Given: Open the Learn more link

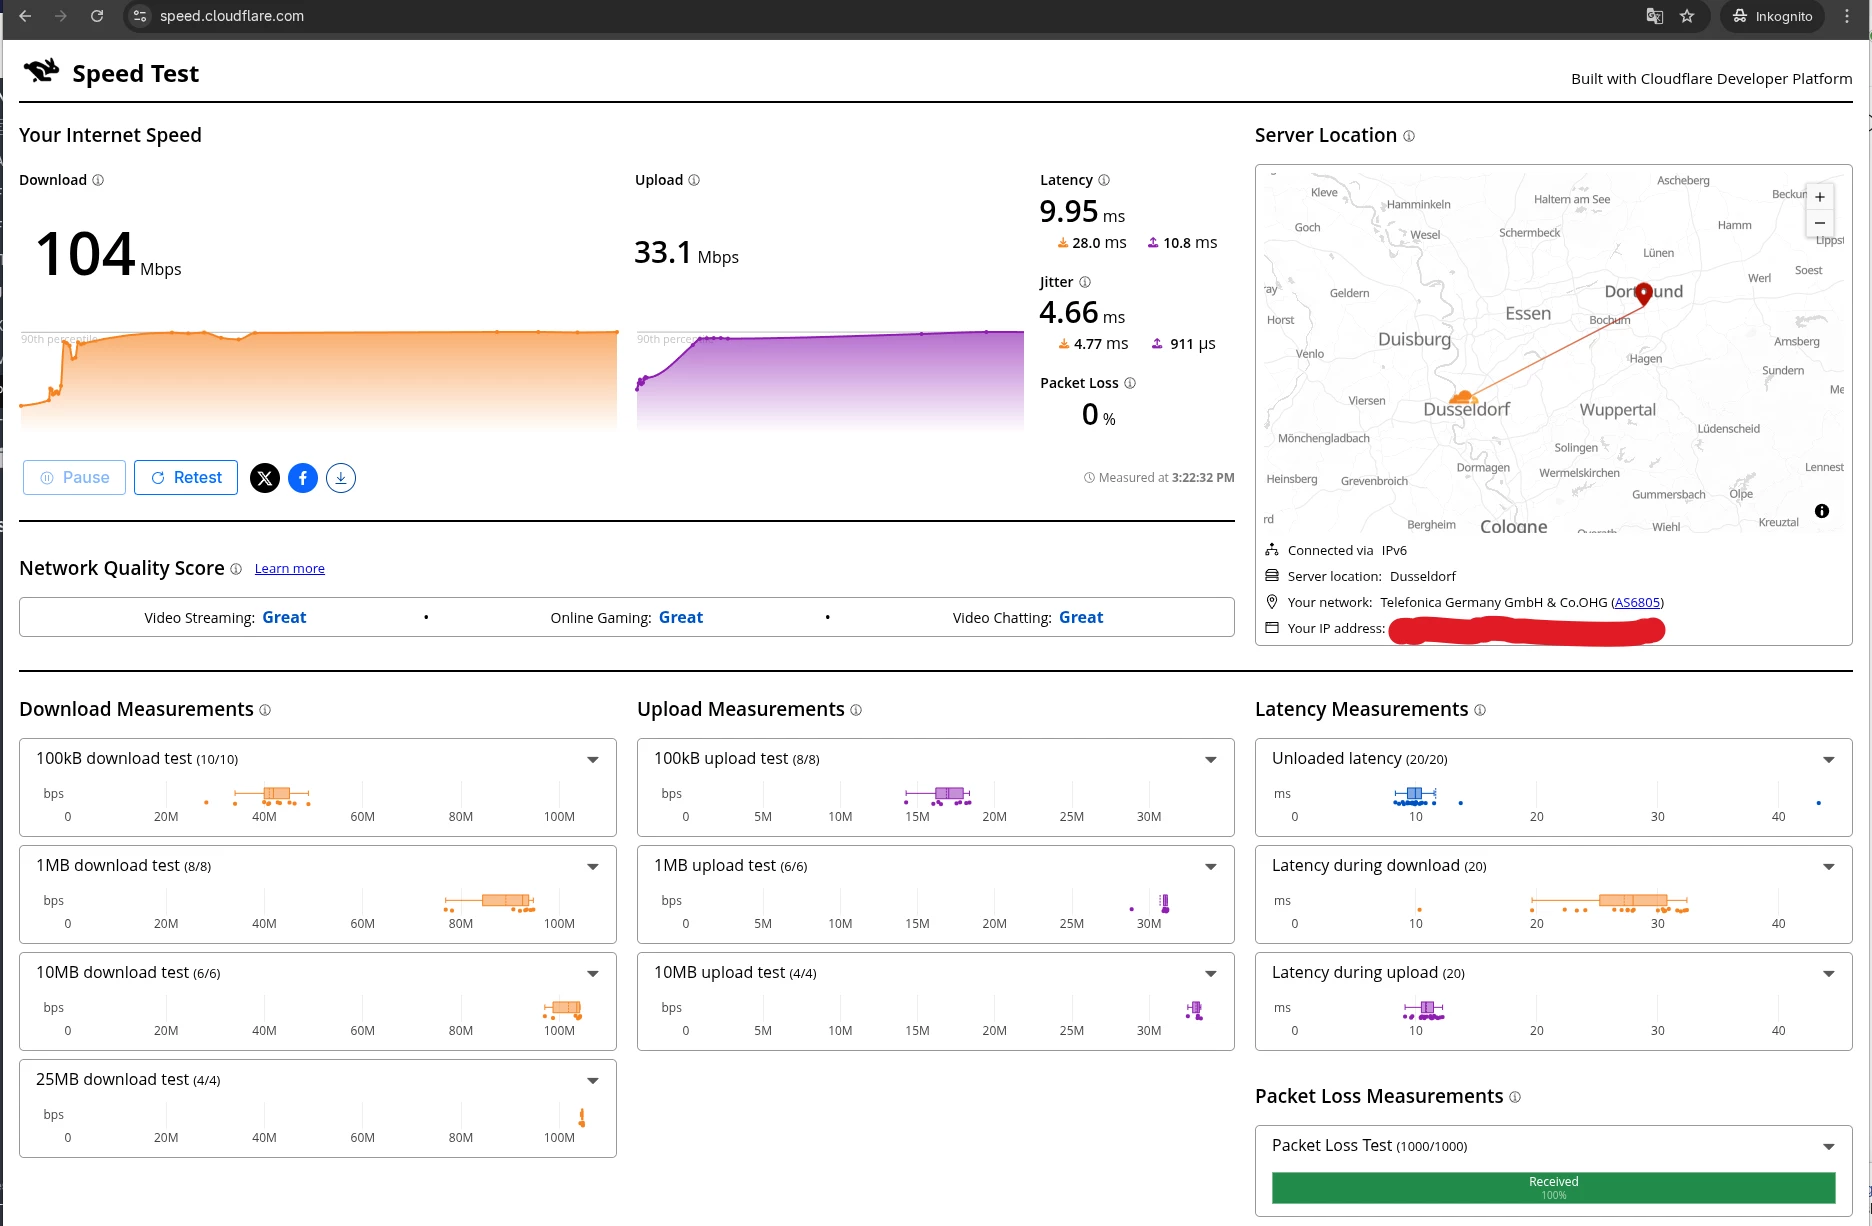Looking at the screenshot, I should [x=289, y=569].
